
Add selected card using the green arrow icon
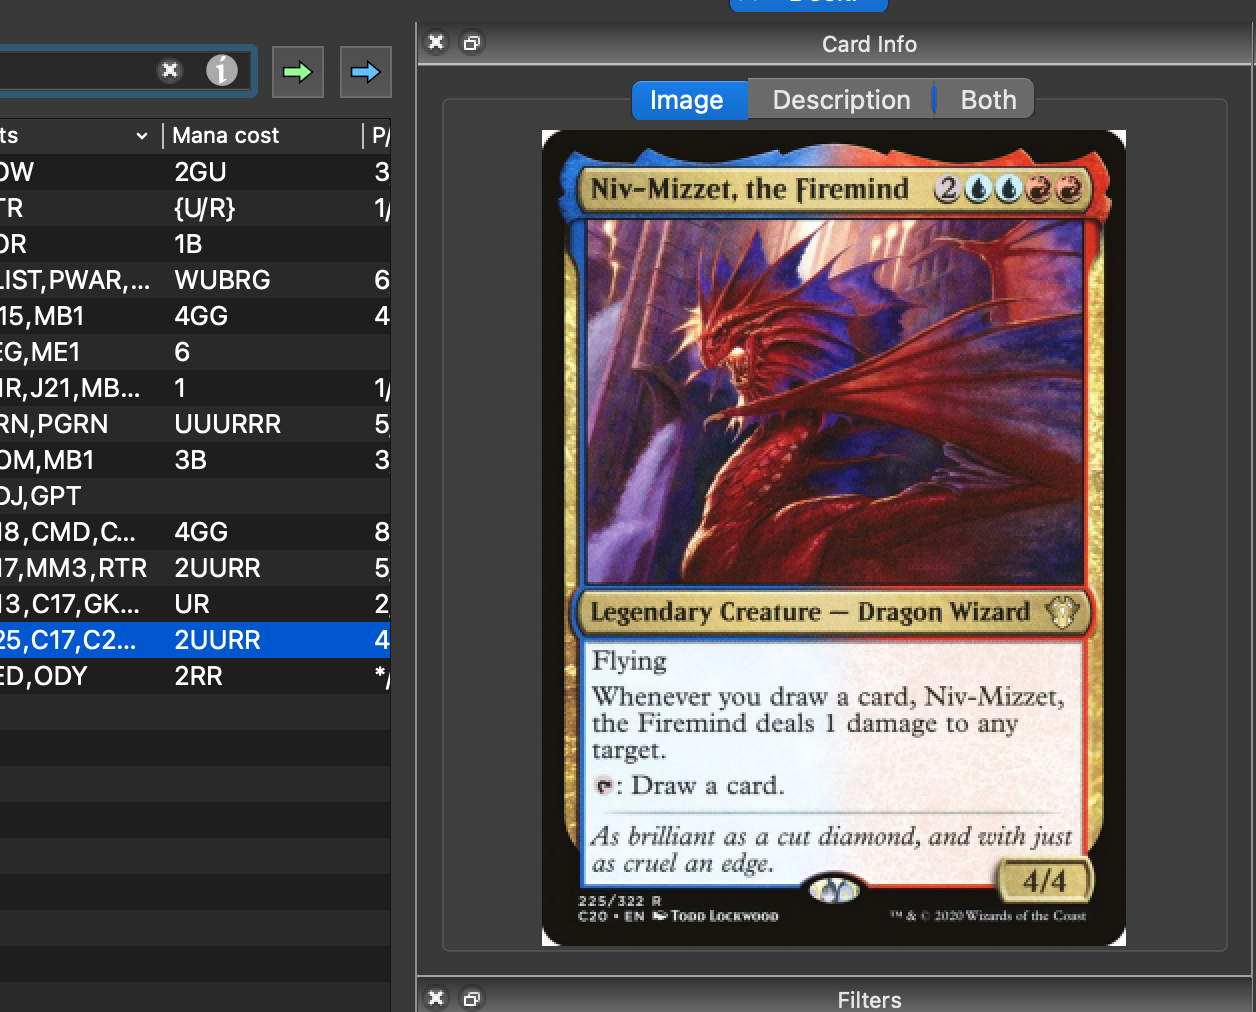pos(297,71)
